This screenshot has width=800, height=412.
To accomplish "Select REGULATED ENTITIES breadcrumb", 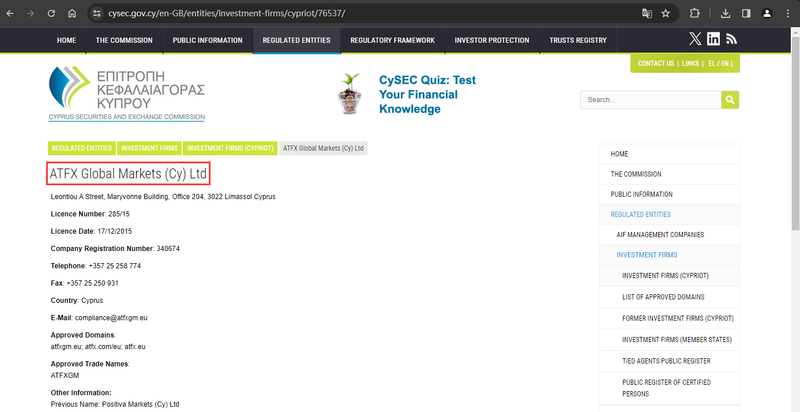I will [x=82, y=148].
